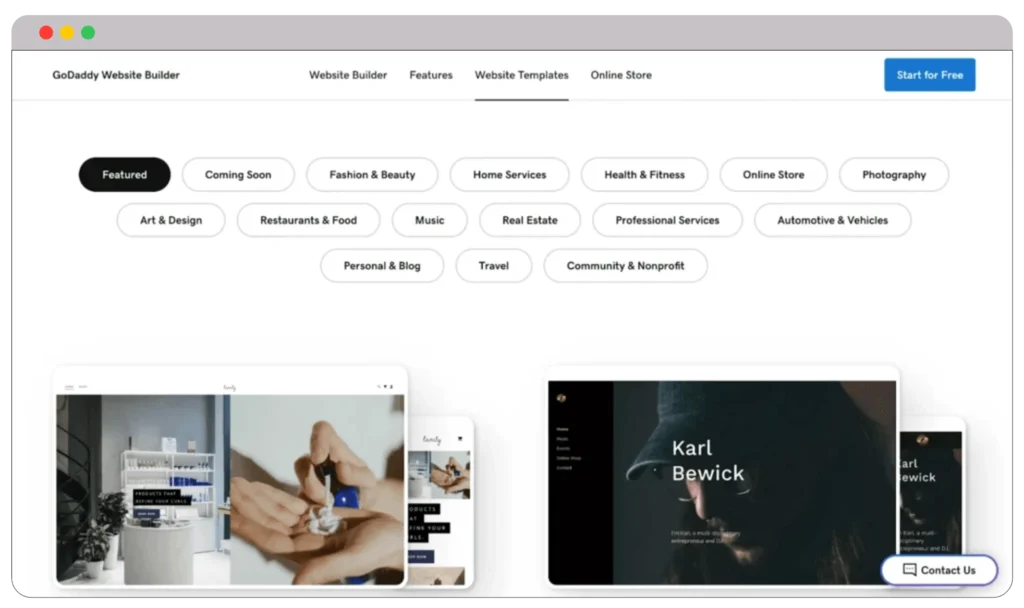The height and width of the screenshot is (608, 1024).
Task: Select the Health & Fitness filter
Action: pos(644,175)
